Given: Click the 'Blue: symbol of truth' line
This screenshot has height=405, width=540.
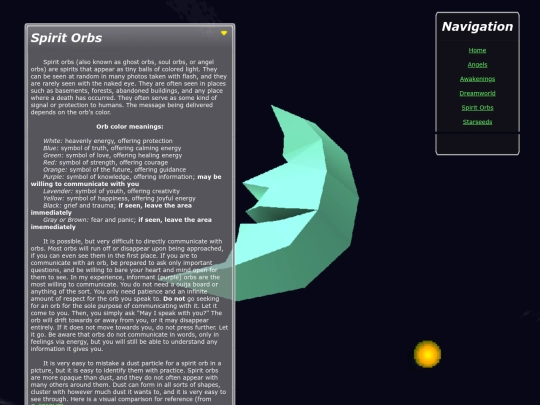Looking at the screenshot, I should pyautogui.click(x=112, y=148).
